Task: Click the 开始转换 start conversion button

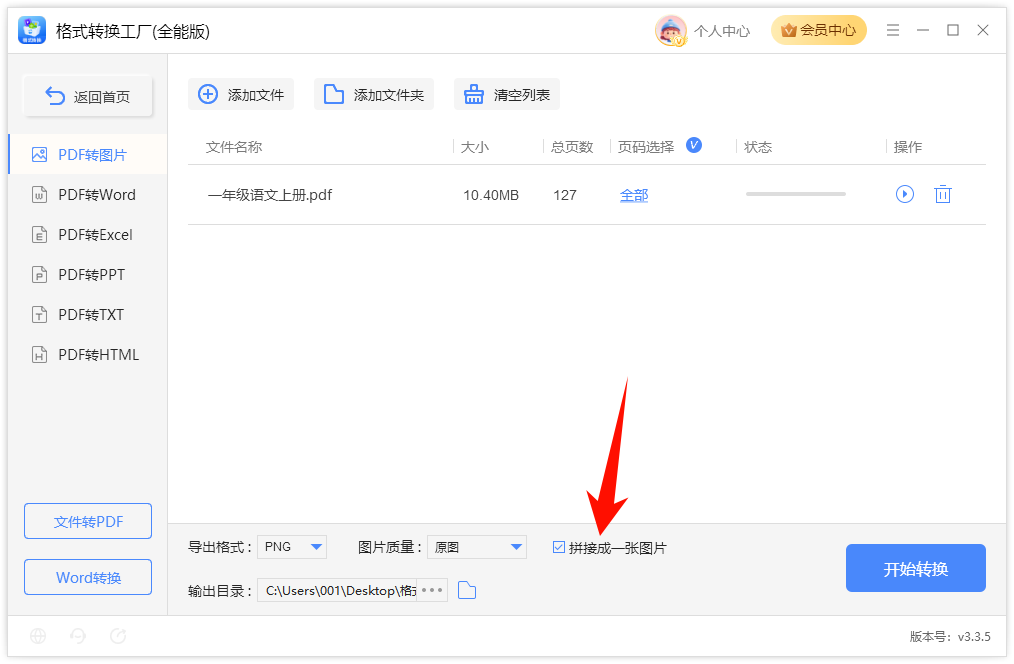Action: point(916,568)
